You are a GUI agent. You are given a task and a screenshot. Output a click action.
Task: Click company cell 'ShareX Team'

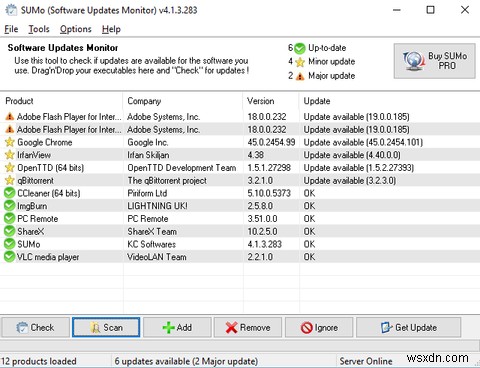(x=152, y=231)
